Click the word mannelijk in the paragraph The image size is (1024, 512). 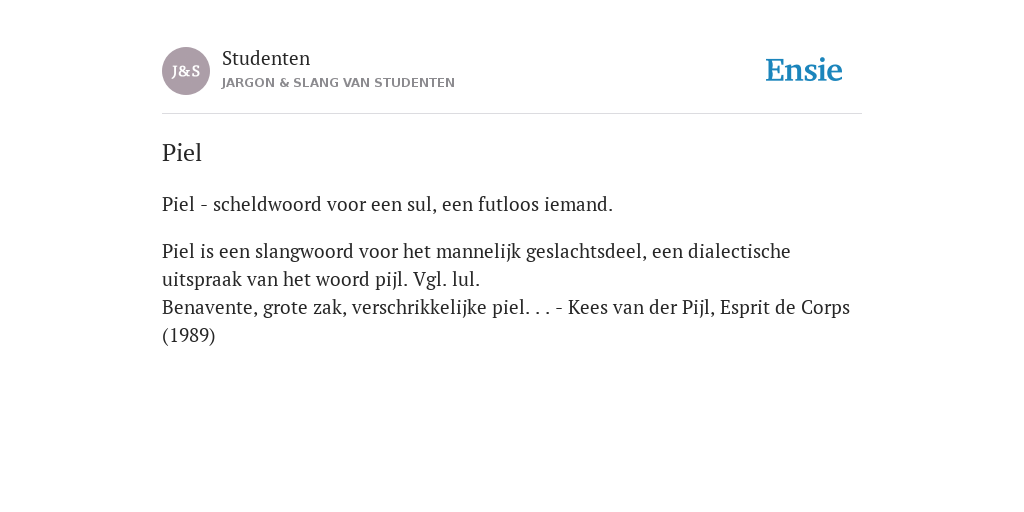click(x=478, y=252)
